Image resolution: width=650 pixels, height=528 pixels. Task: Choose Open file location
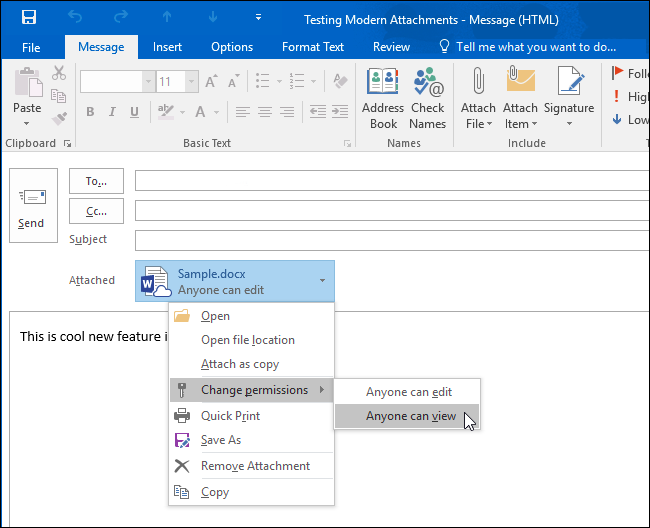pyautogui.click(x=251, y=340)
